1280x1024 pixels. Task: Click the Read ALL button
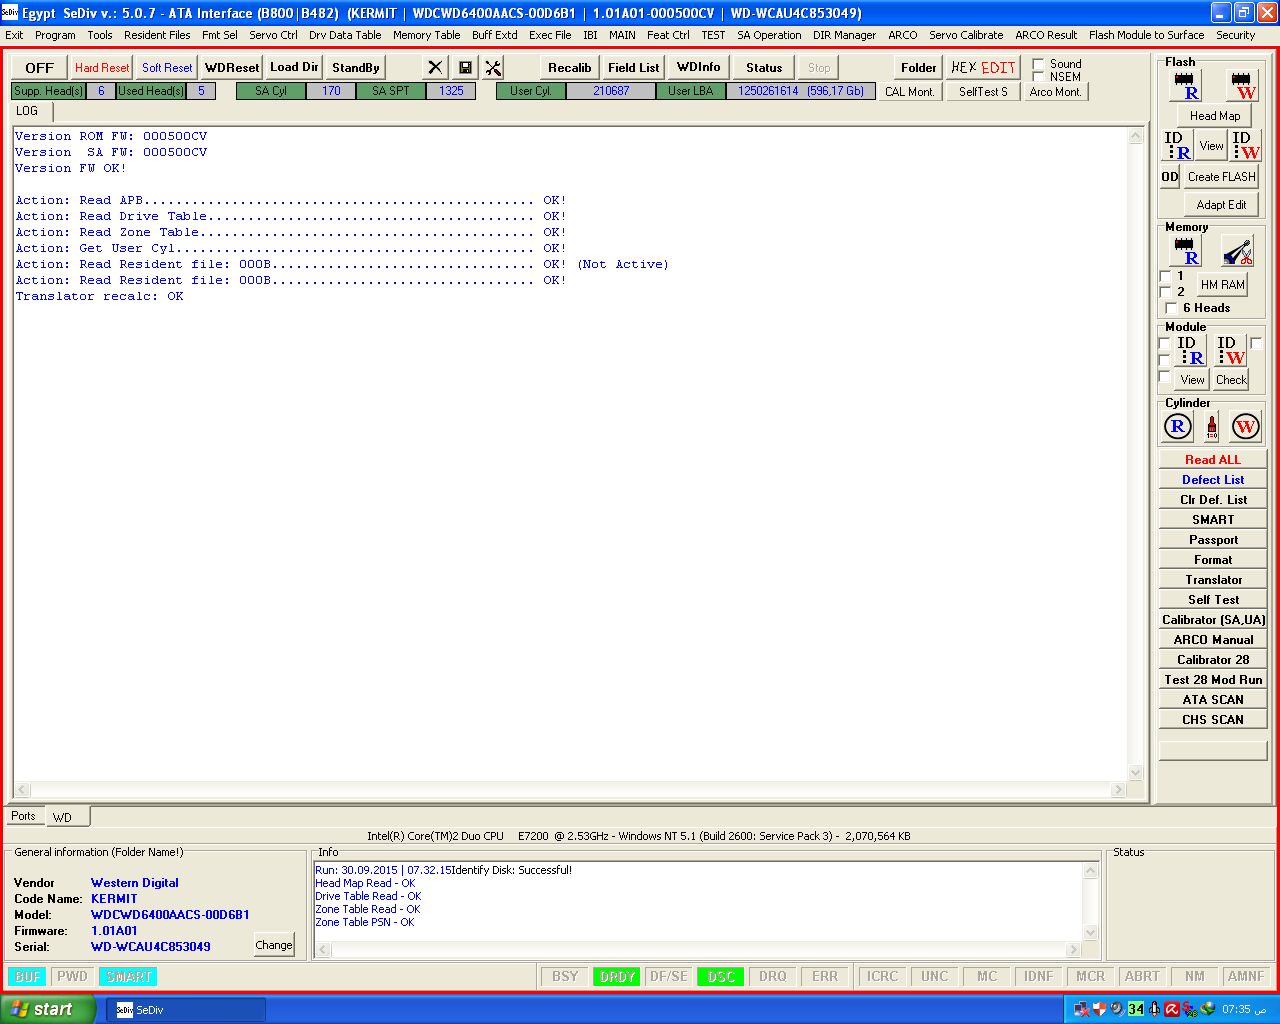[x=1213, y=460]
